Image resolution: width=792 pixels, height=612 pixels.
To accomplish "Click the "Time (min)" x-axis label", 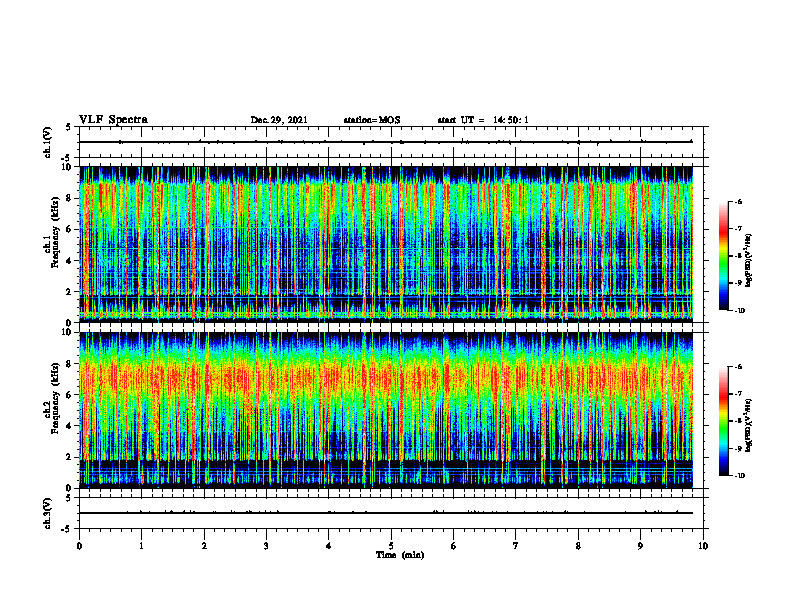I will pyautogui.click(x=400, y=555).
